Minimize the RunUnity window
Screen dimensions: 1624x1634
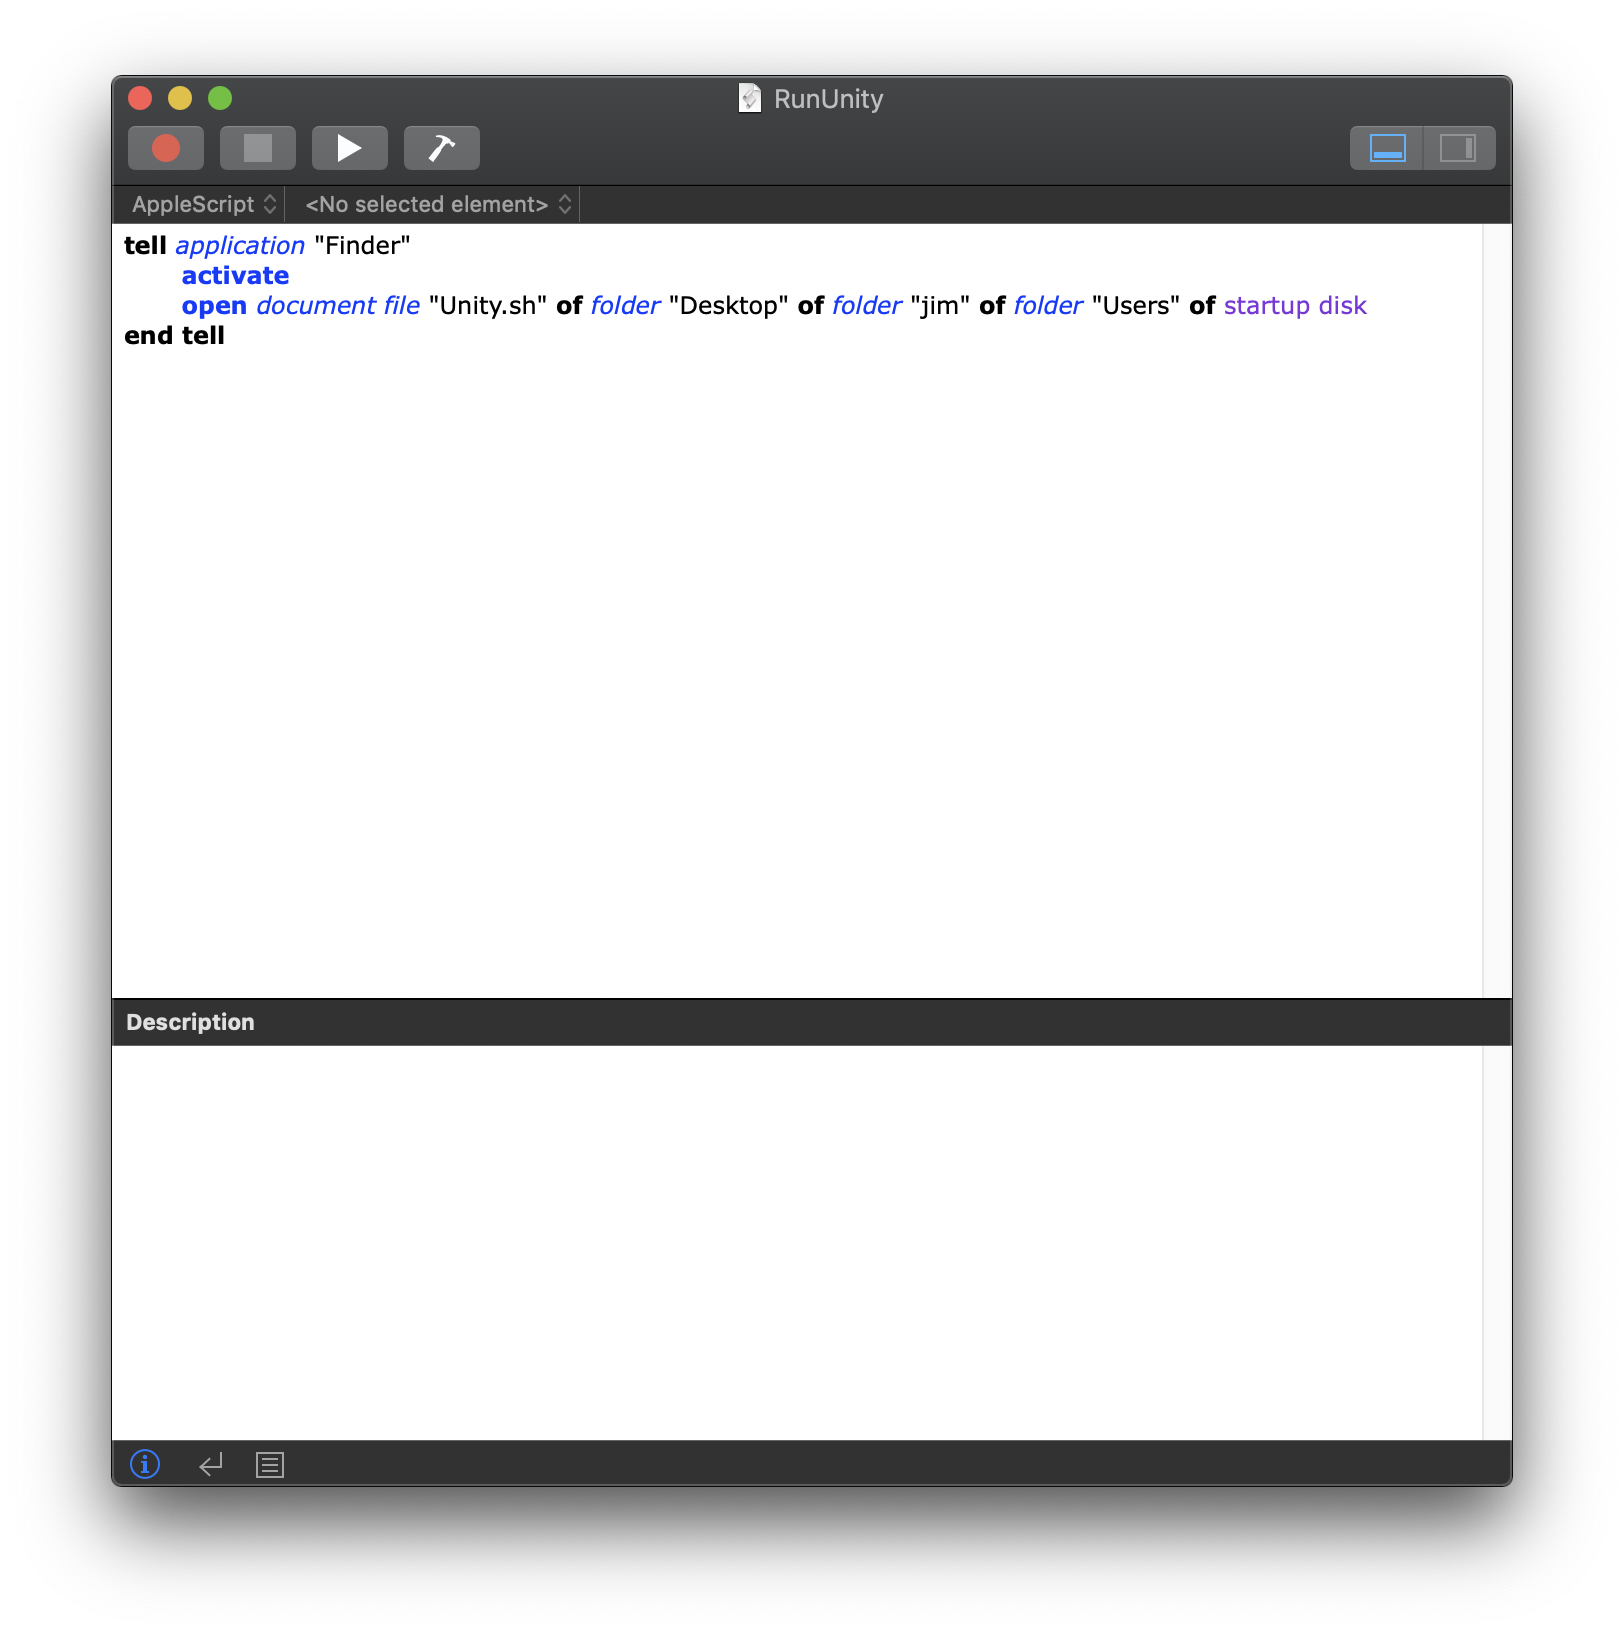[x=180, y=98]
